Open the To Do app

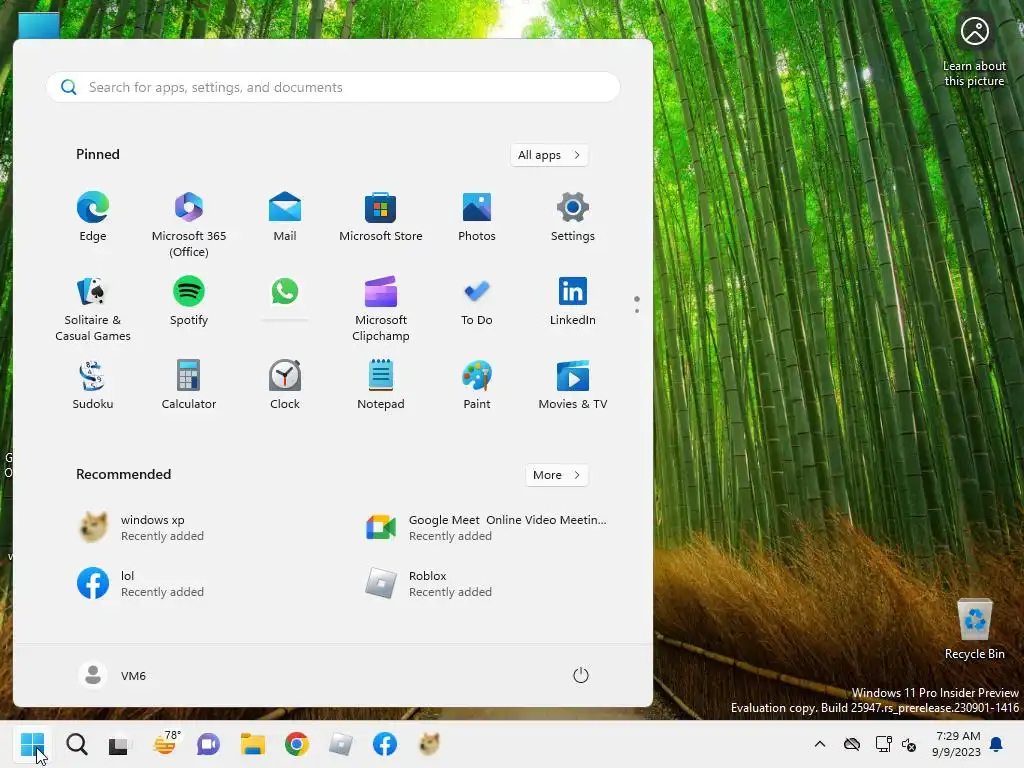point(477,302)
